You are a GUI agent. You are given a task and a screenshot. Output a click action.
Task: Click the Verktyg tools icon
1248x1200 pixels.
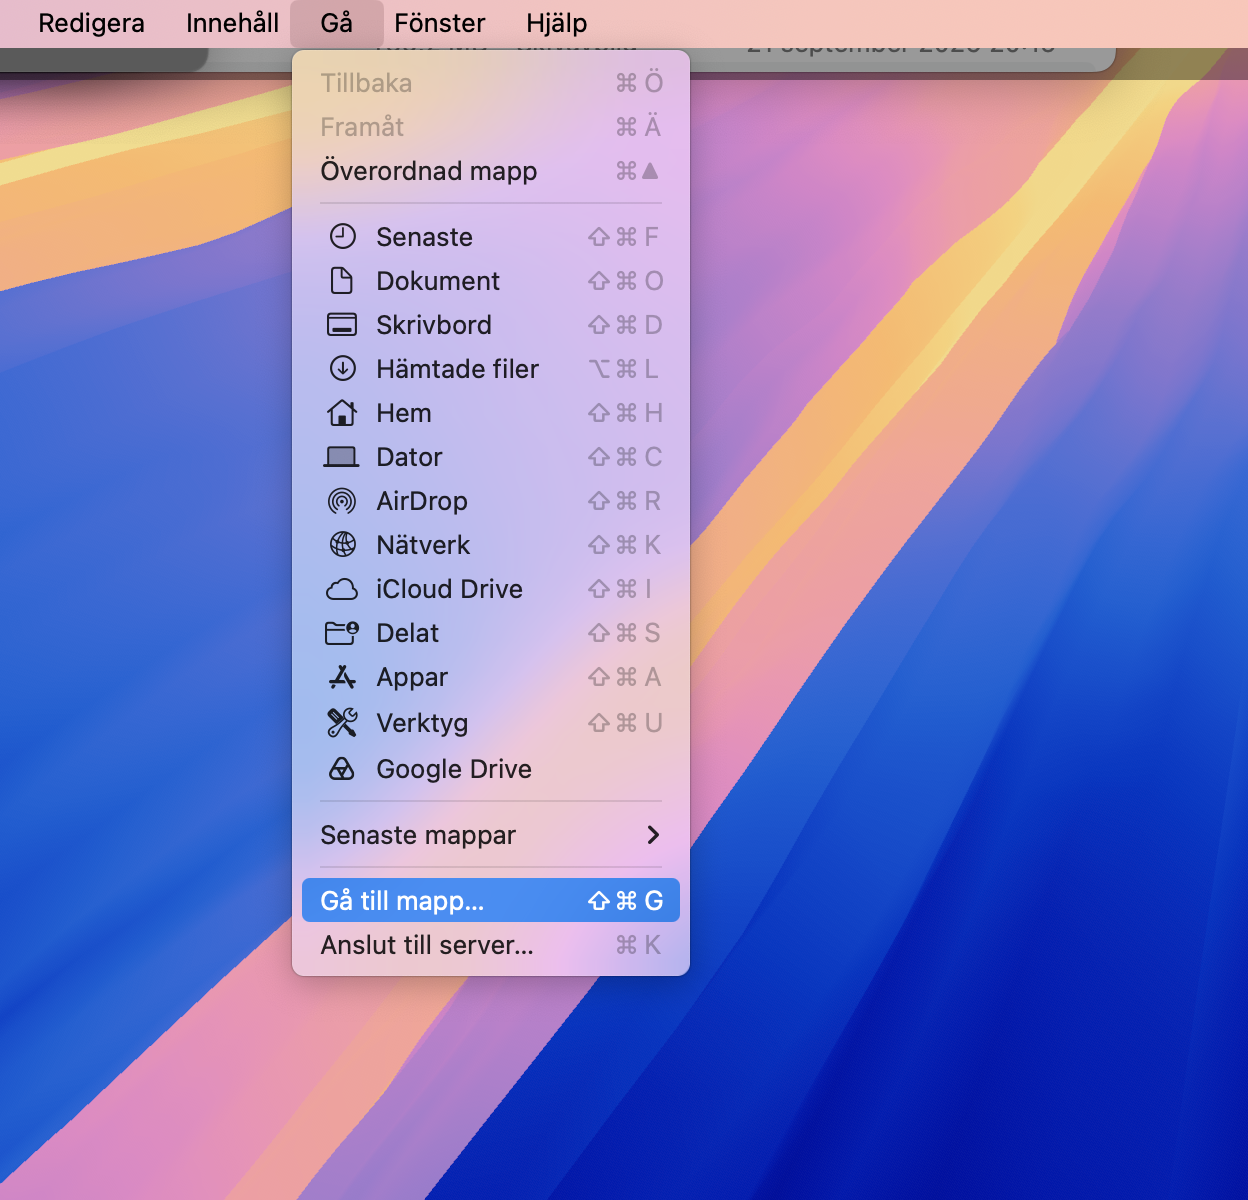click(342, 723)
